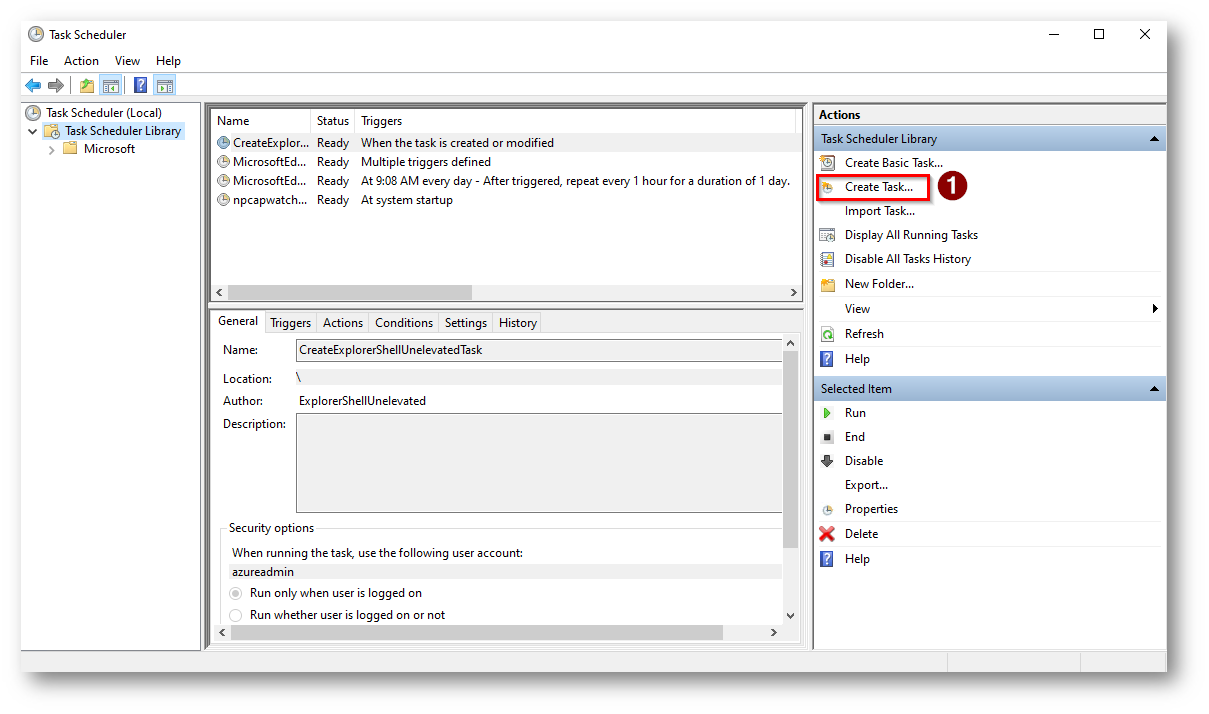Select 'Run only when user is logged on'
Image resolution: width=1209 pixels, height=714 pixels.
click(x=236, y=593)
